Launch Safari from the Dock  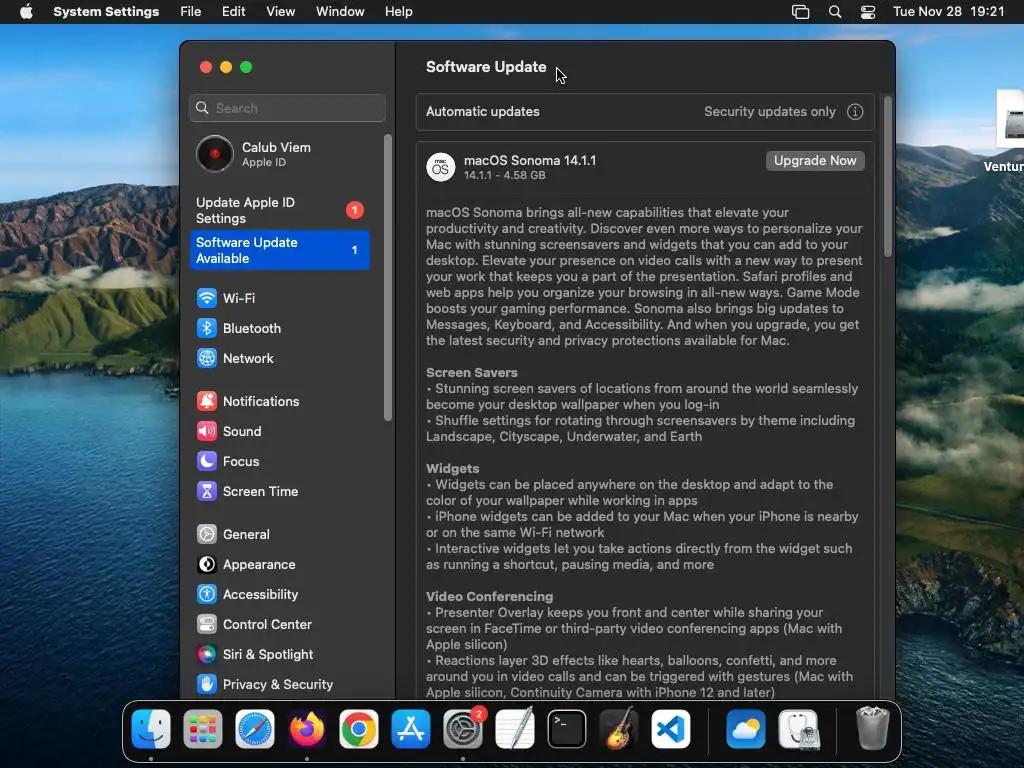[255, 729]
